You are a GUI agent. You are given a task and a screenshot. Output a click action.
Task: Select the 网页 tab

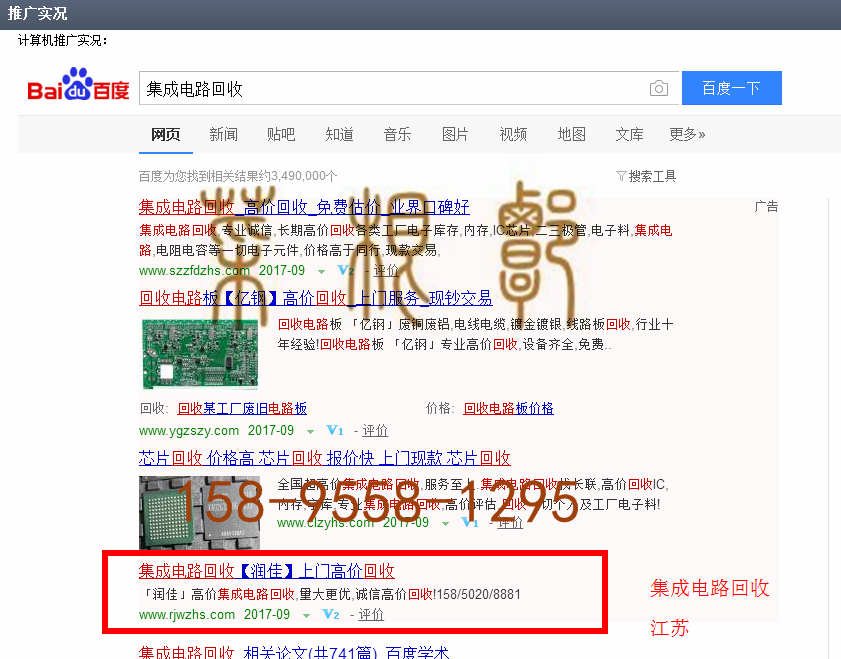166,134
